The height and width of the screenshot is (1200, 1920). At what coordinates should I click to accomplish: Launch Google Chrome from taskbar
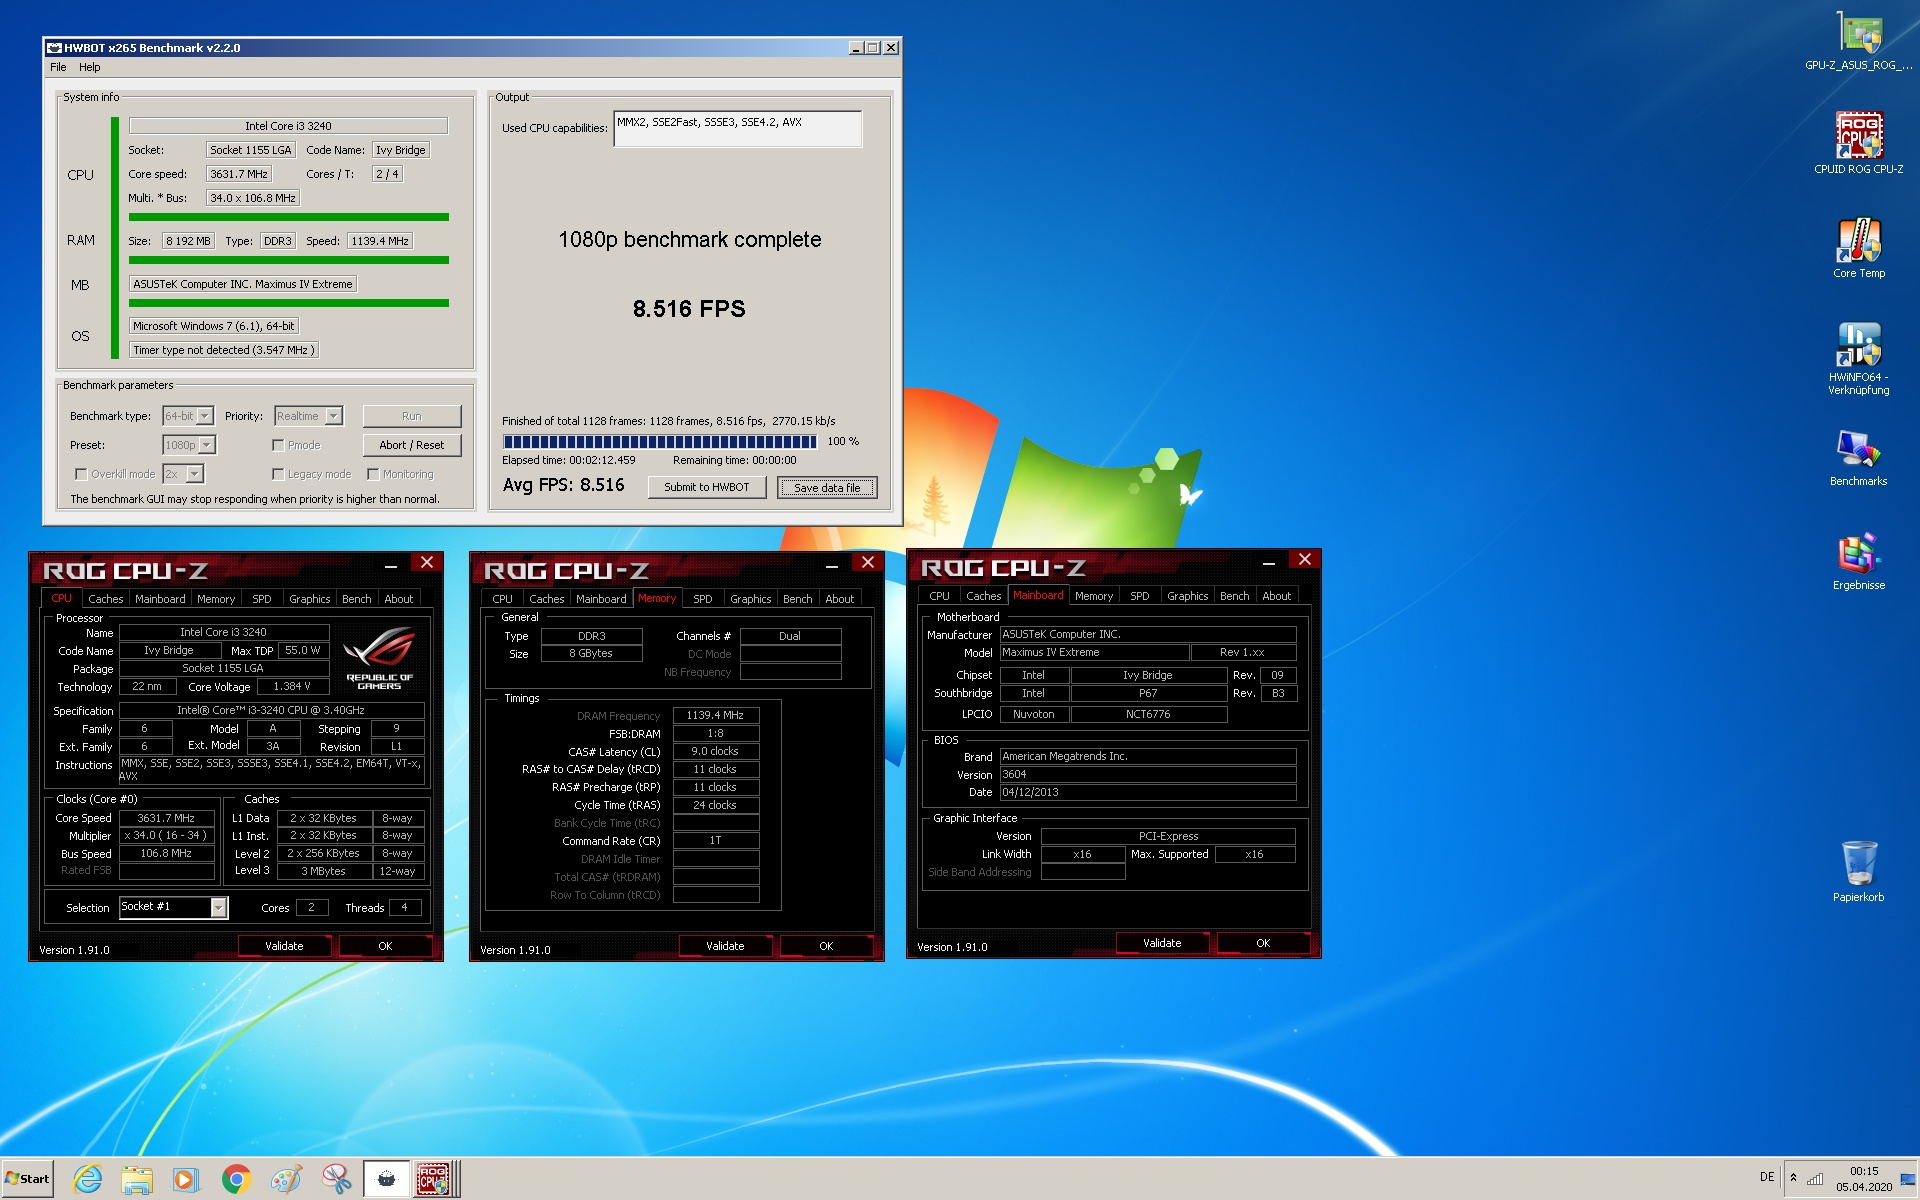236,1179
